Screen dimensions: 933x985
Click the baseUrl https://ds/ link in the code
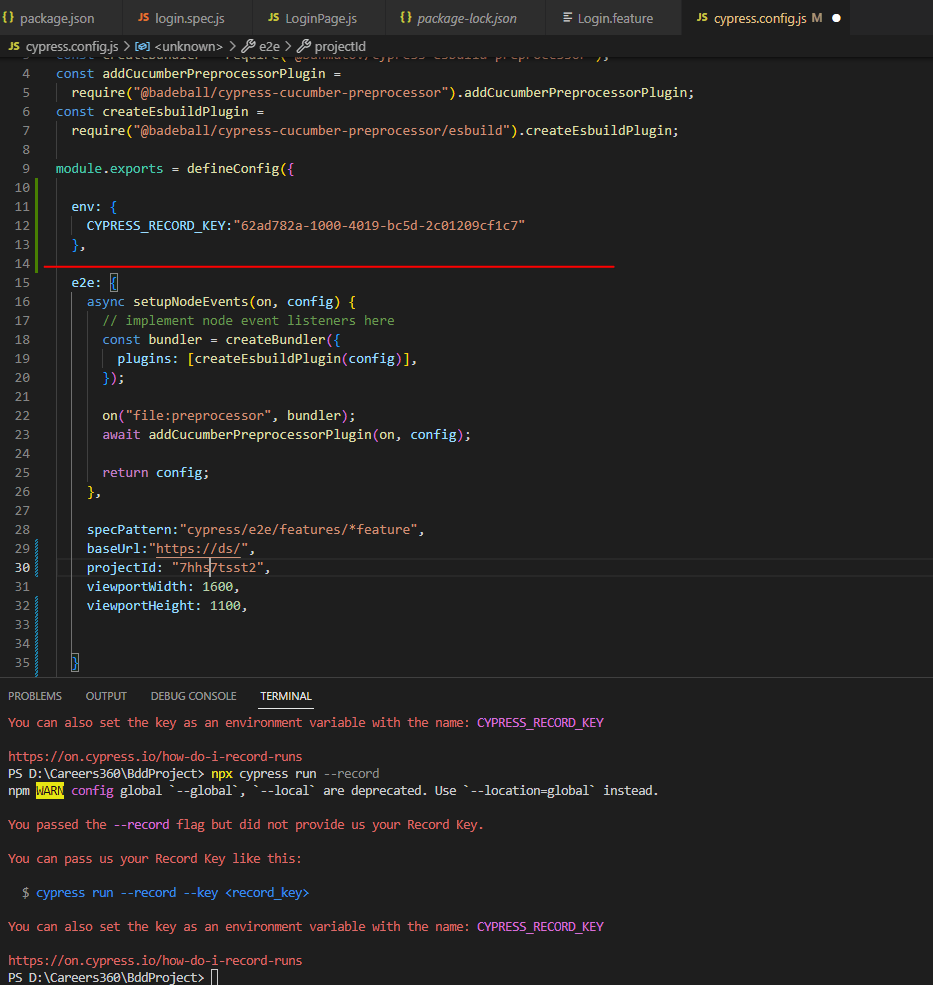coord(200,548)
